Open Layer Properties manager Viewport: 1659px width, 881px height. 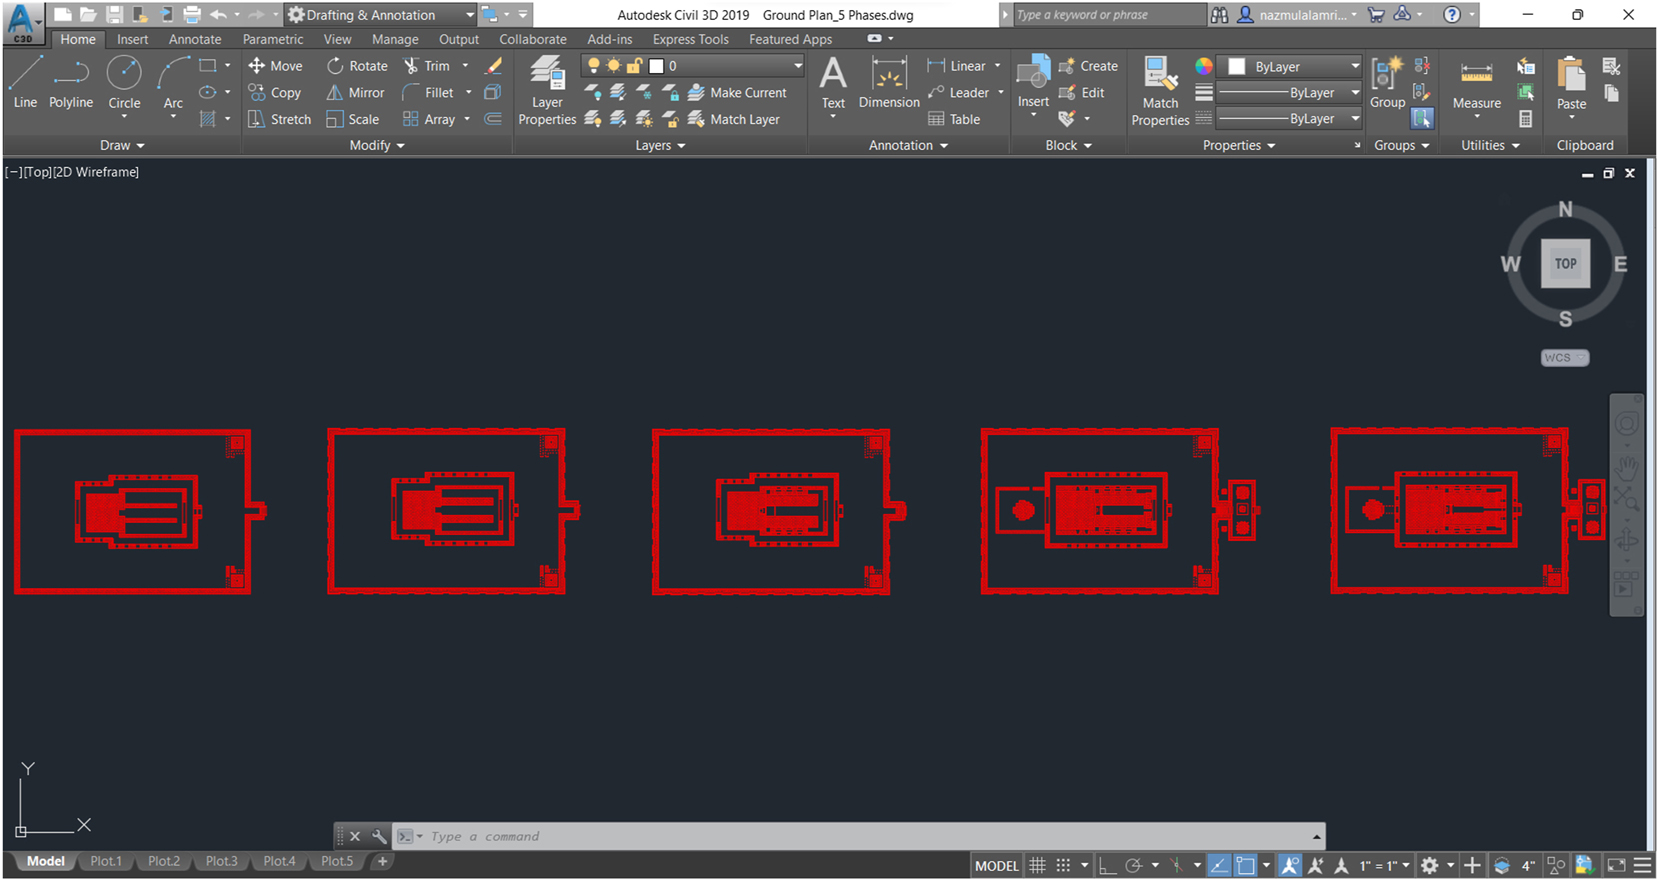(547, 91)
